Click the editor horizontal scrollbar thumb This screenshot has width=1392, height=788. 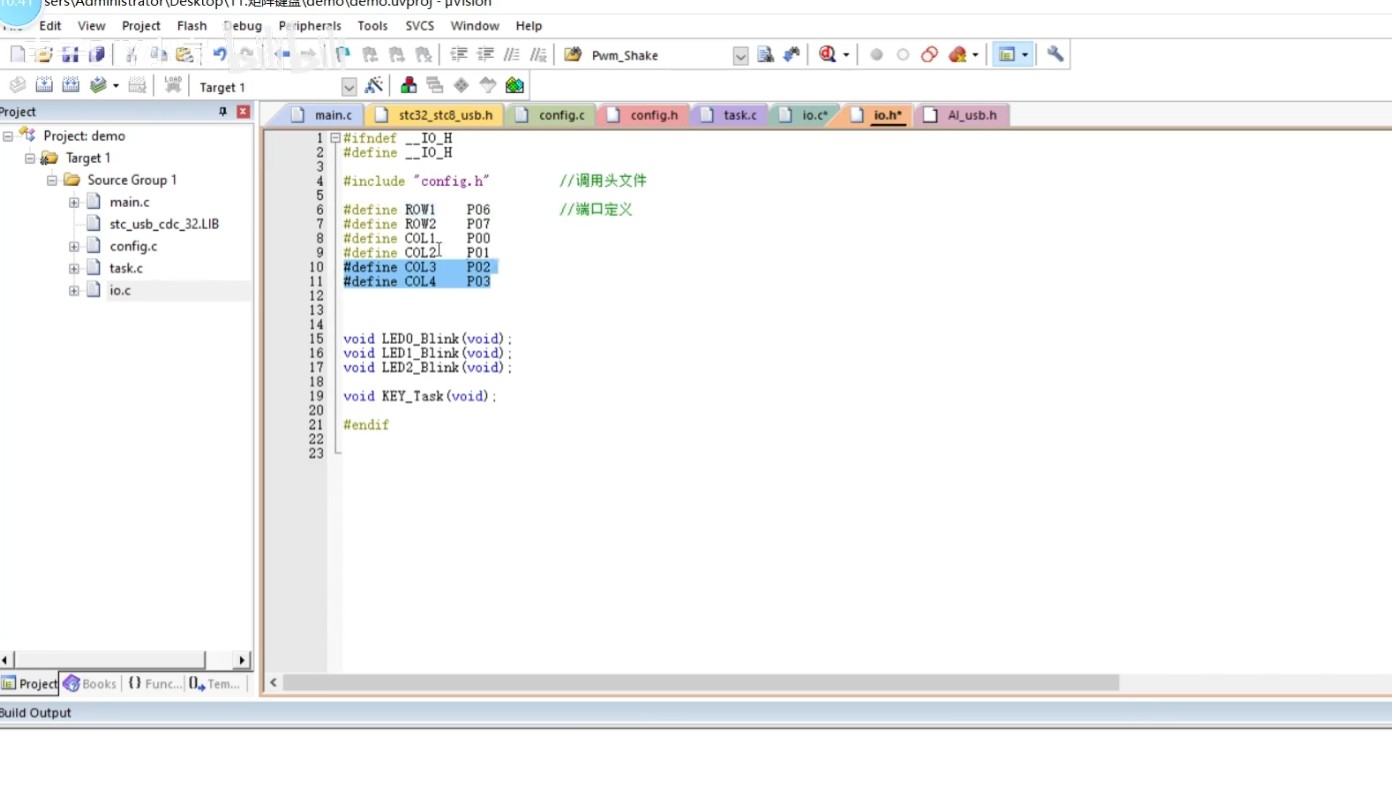coord(700,683)
